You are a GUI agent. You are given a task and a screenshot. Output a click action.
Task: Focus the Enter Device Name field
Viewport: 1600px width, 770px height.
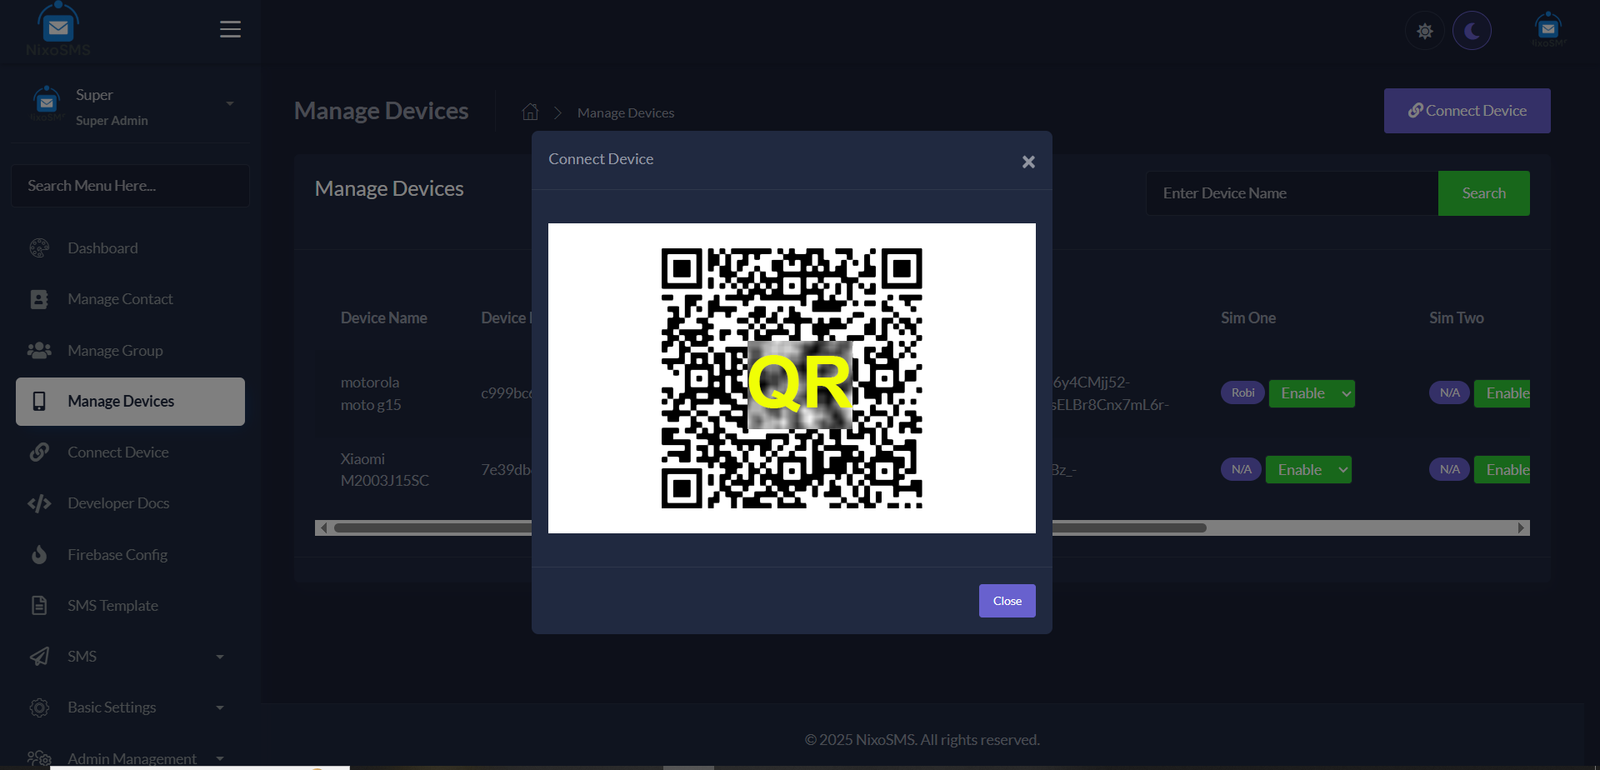pos(1292,193)
